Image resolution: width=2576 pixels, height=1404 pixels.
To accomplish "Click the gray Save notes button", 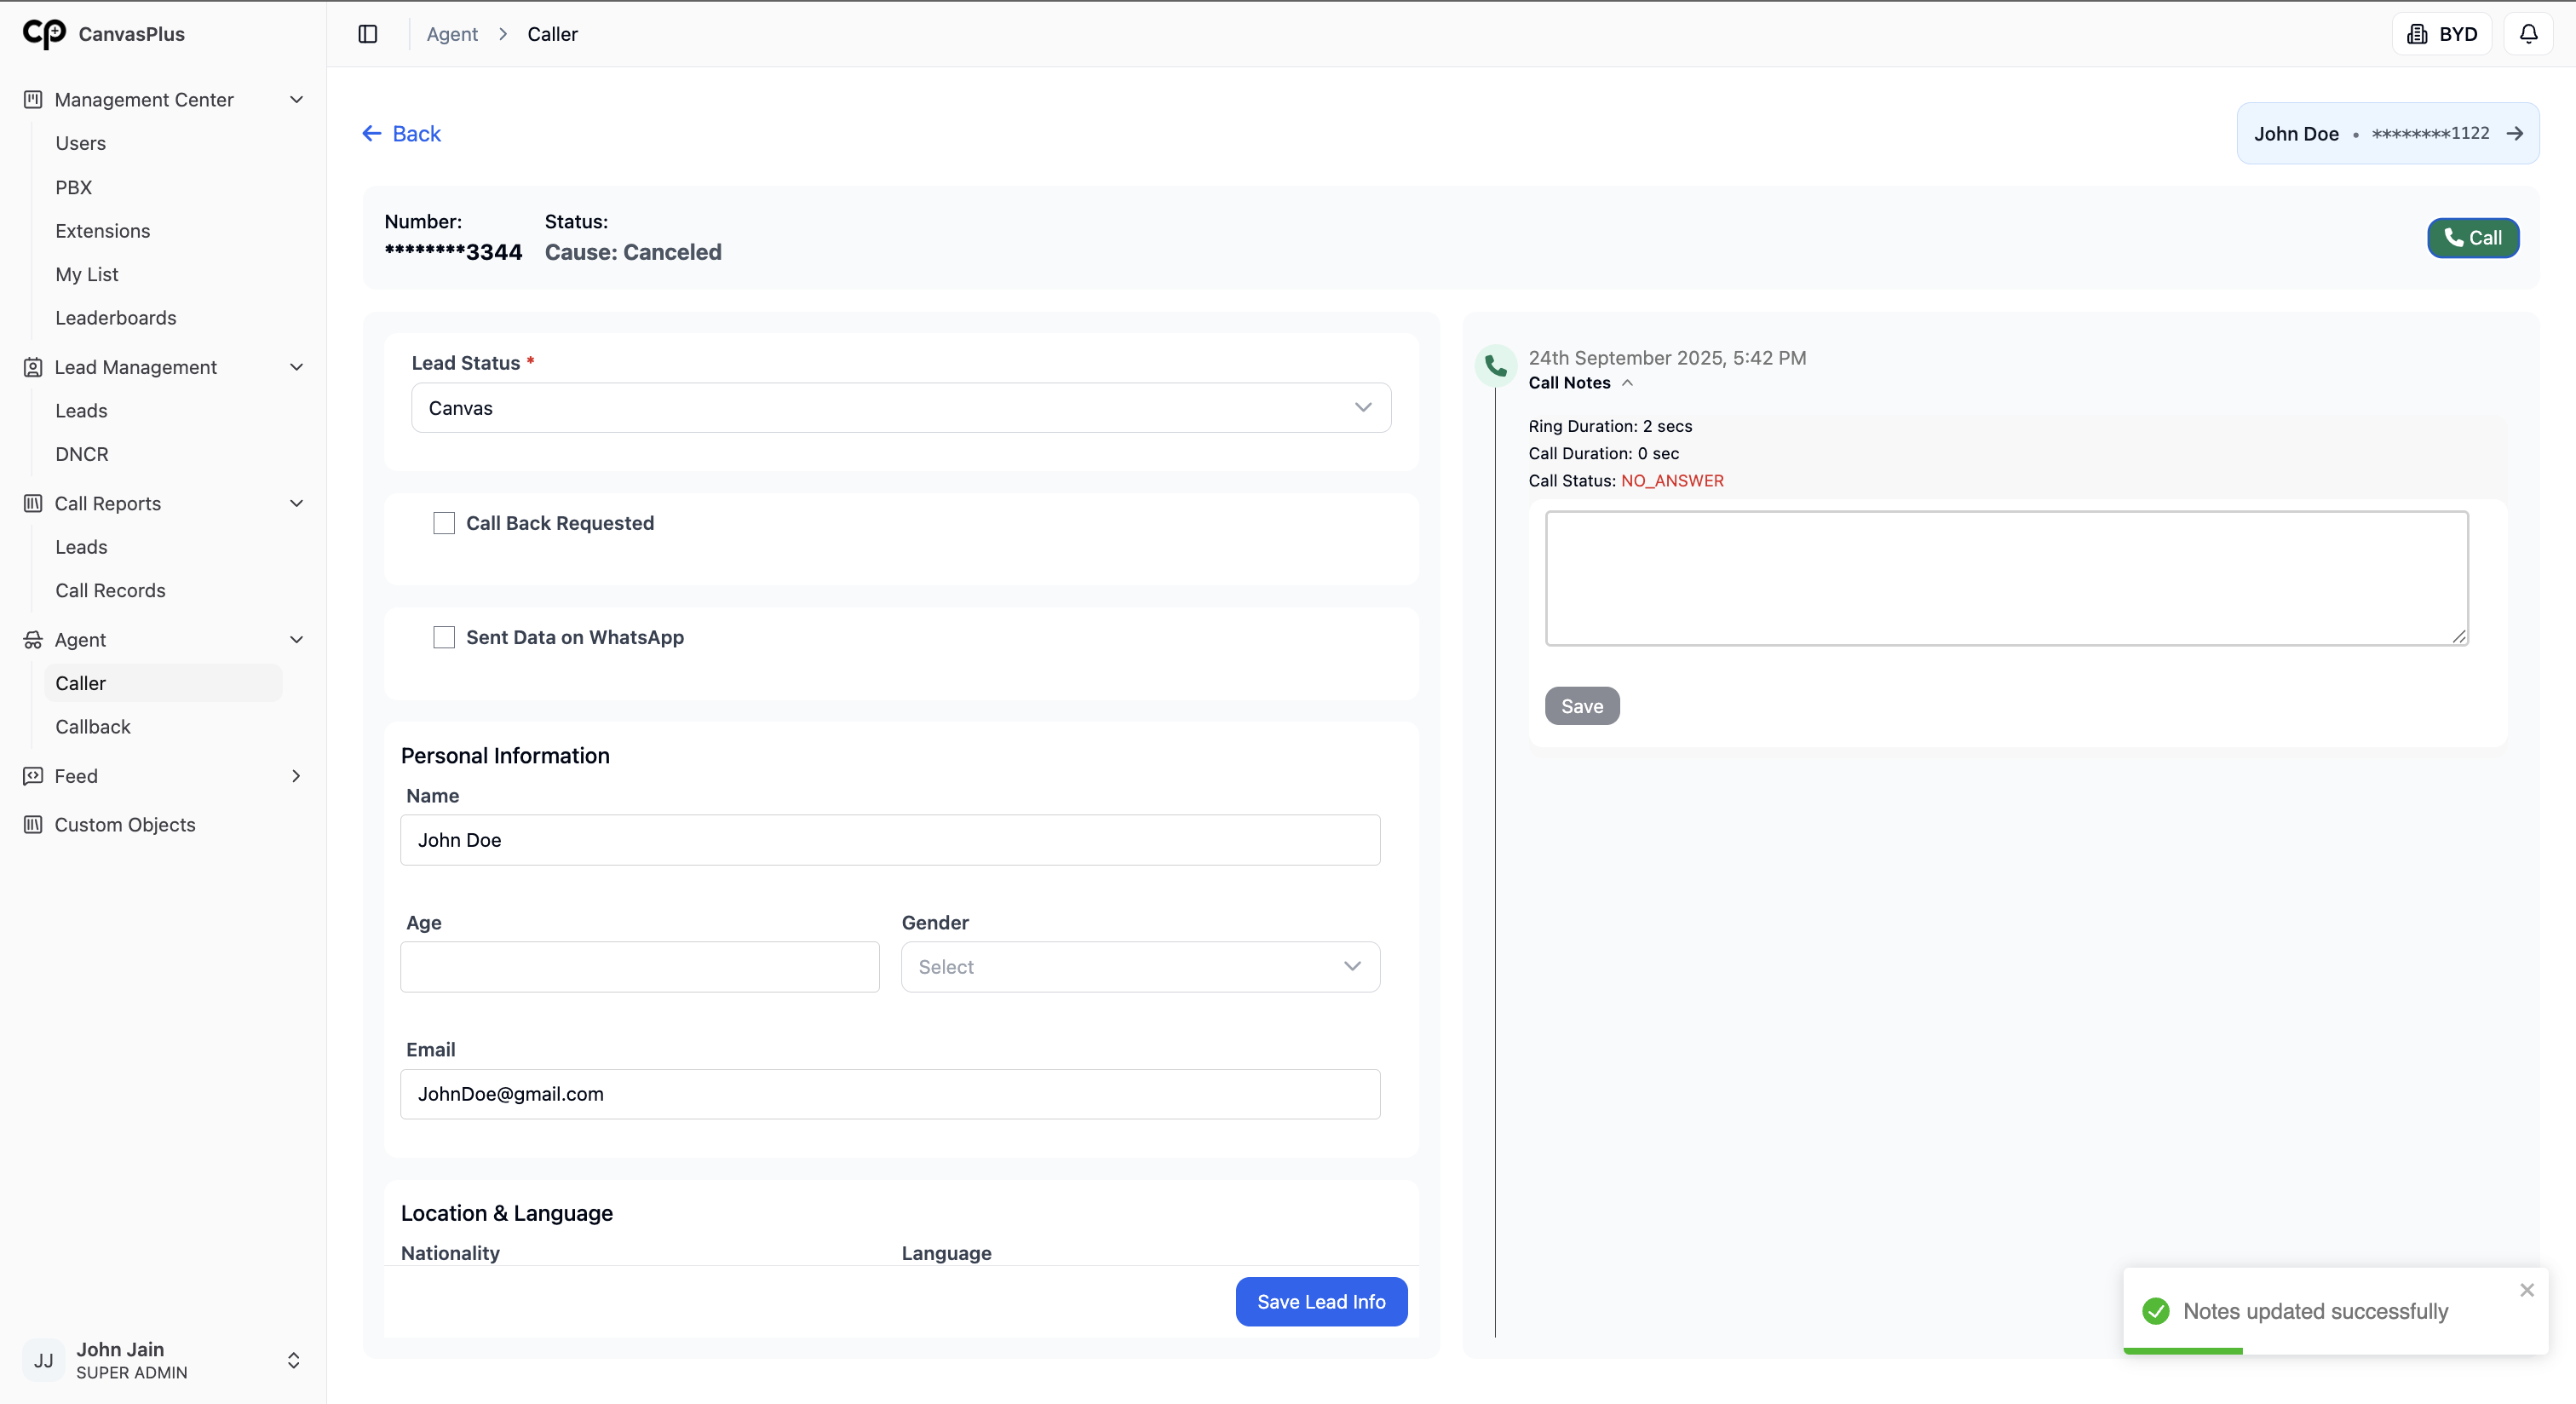I will coord(1582,706).
